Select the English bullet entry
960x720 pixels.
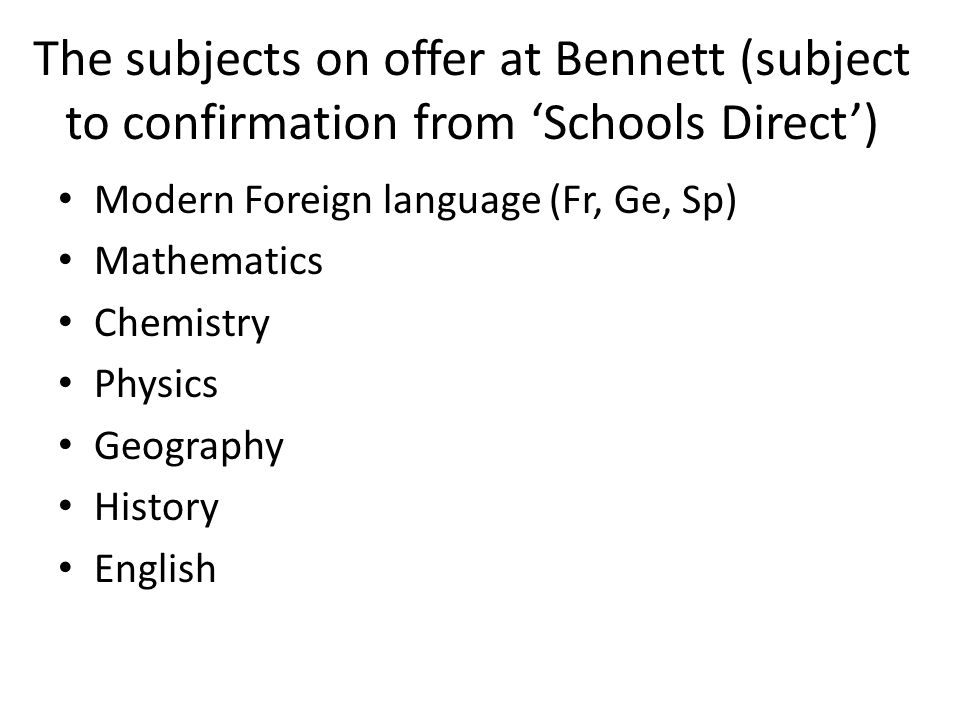tap(155, 570)
